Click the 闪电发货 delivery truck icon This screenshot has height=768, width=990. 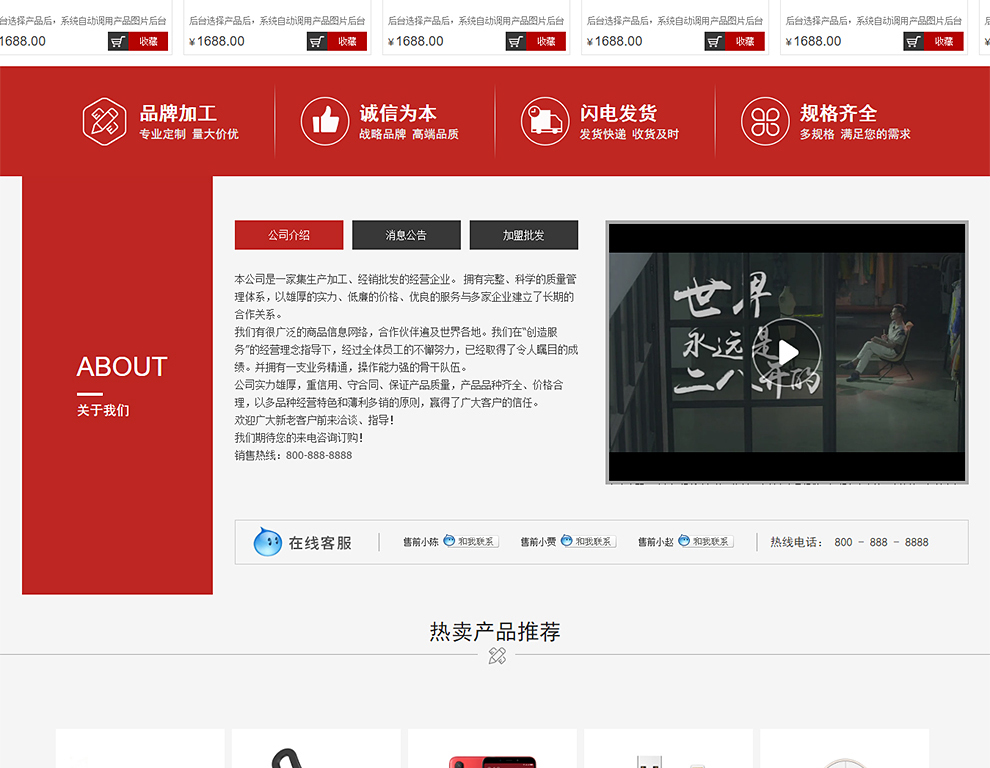(x=545, y=121)
